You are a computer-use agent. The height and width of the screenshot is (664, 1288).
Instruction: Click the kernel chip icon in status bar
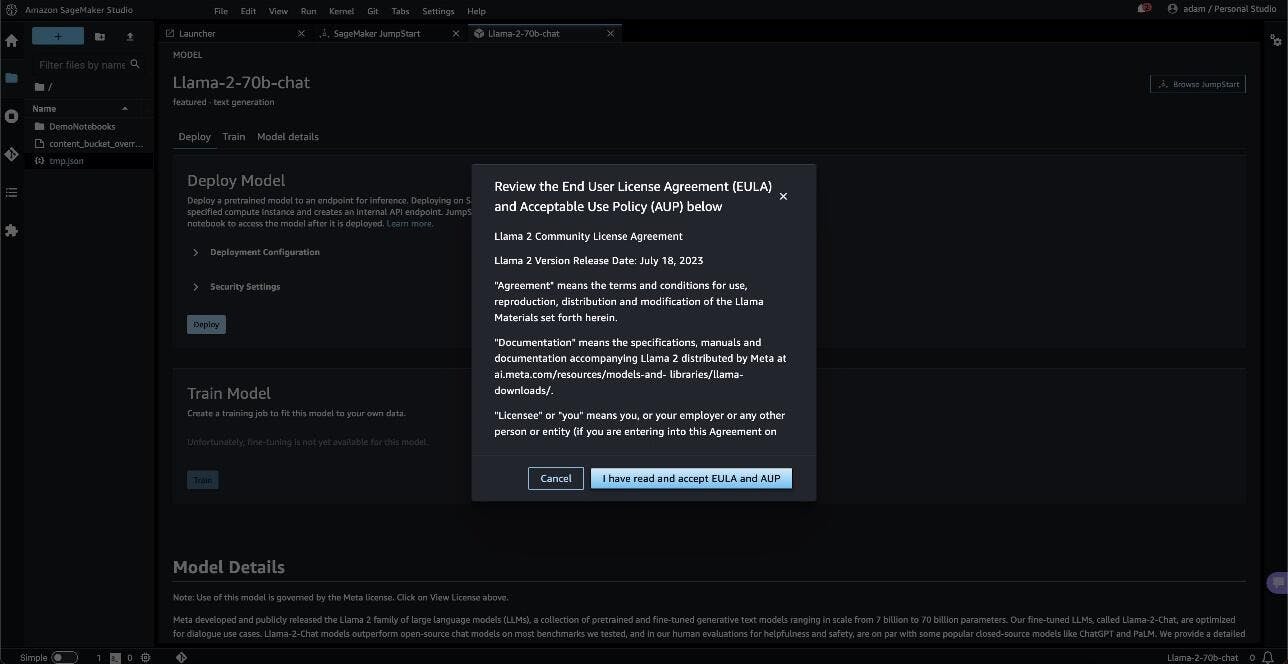click(x=146, y=658)
